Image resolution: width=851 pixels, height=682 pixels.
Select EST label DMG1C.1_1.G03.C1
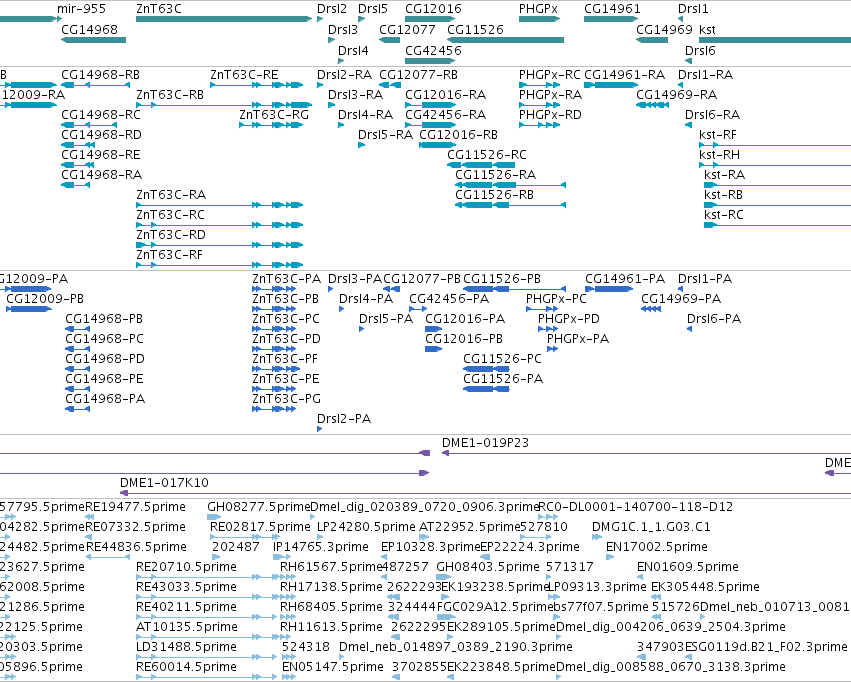(x=651, y=526)
